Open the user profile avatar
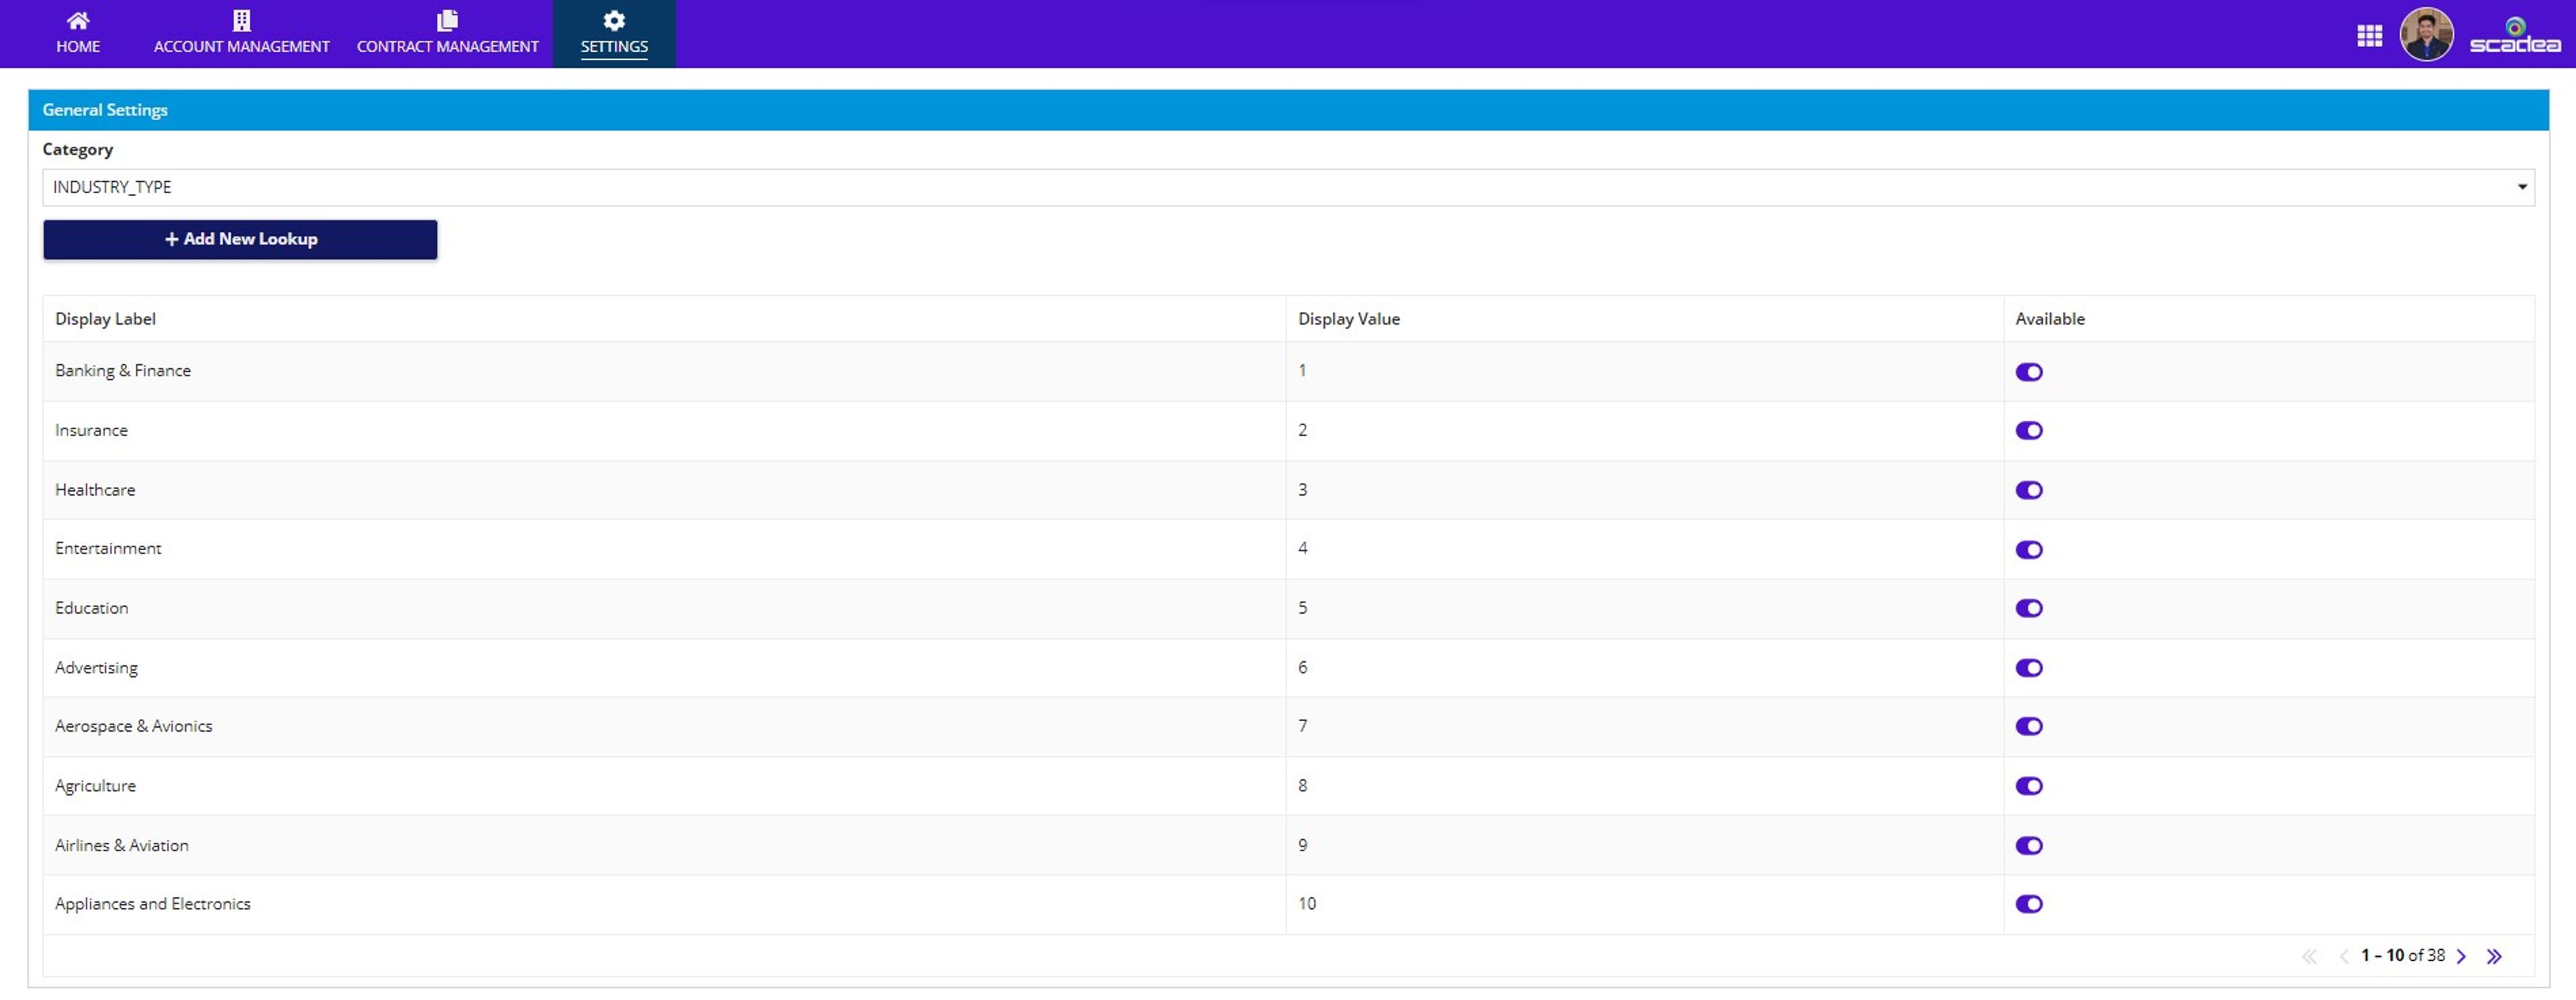Image resolution: width=2576 pixels, height=1000 pixels. pos(2427,34)
